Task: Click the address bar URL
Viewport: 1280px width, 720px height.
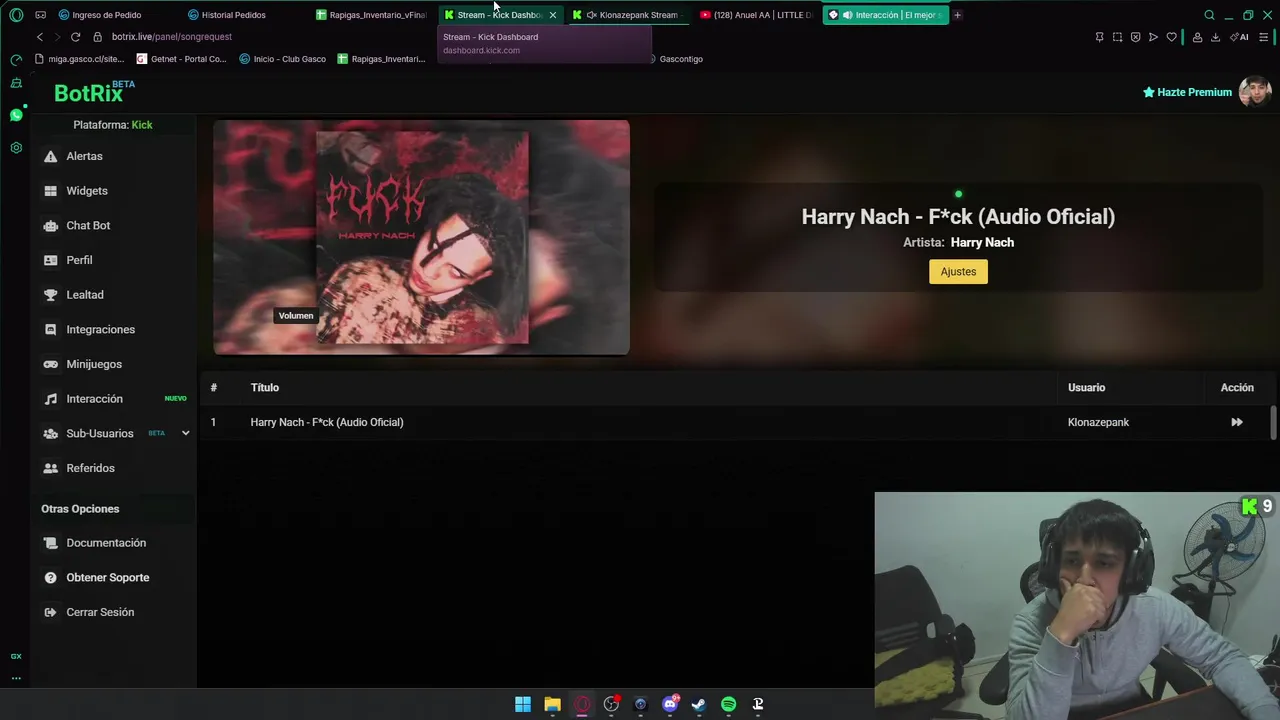Action: [172, 37]
